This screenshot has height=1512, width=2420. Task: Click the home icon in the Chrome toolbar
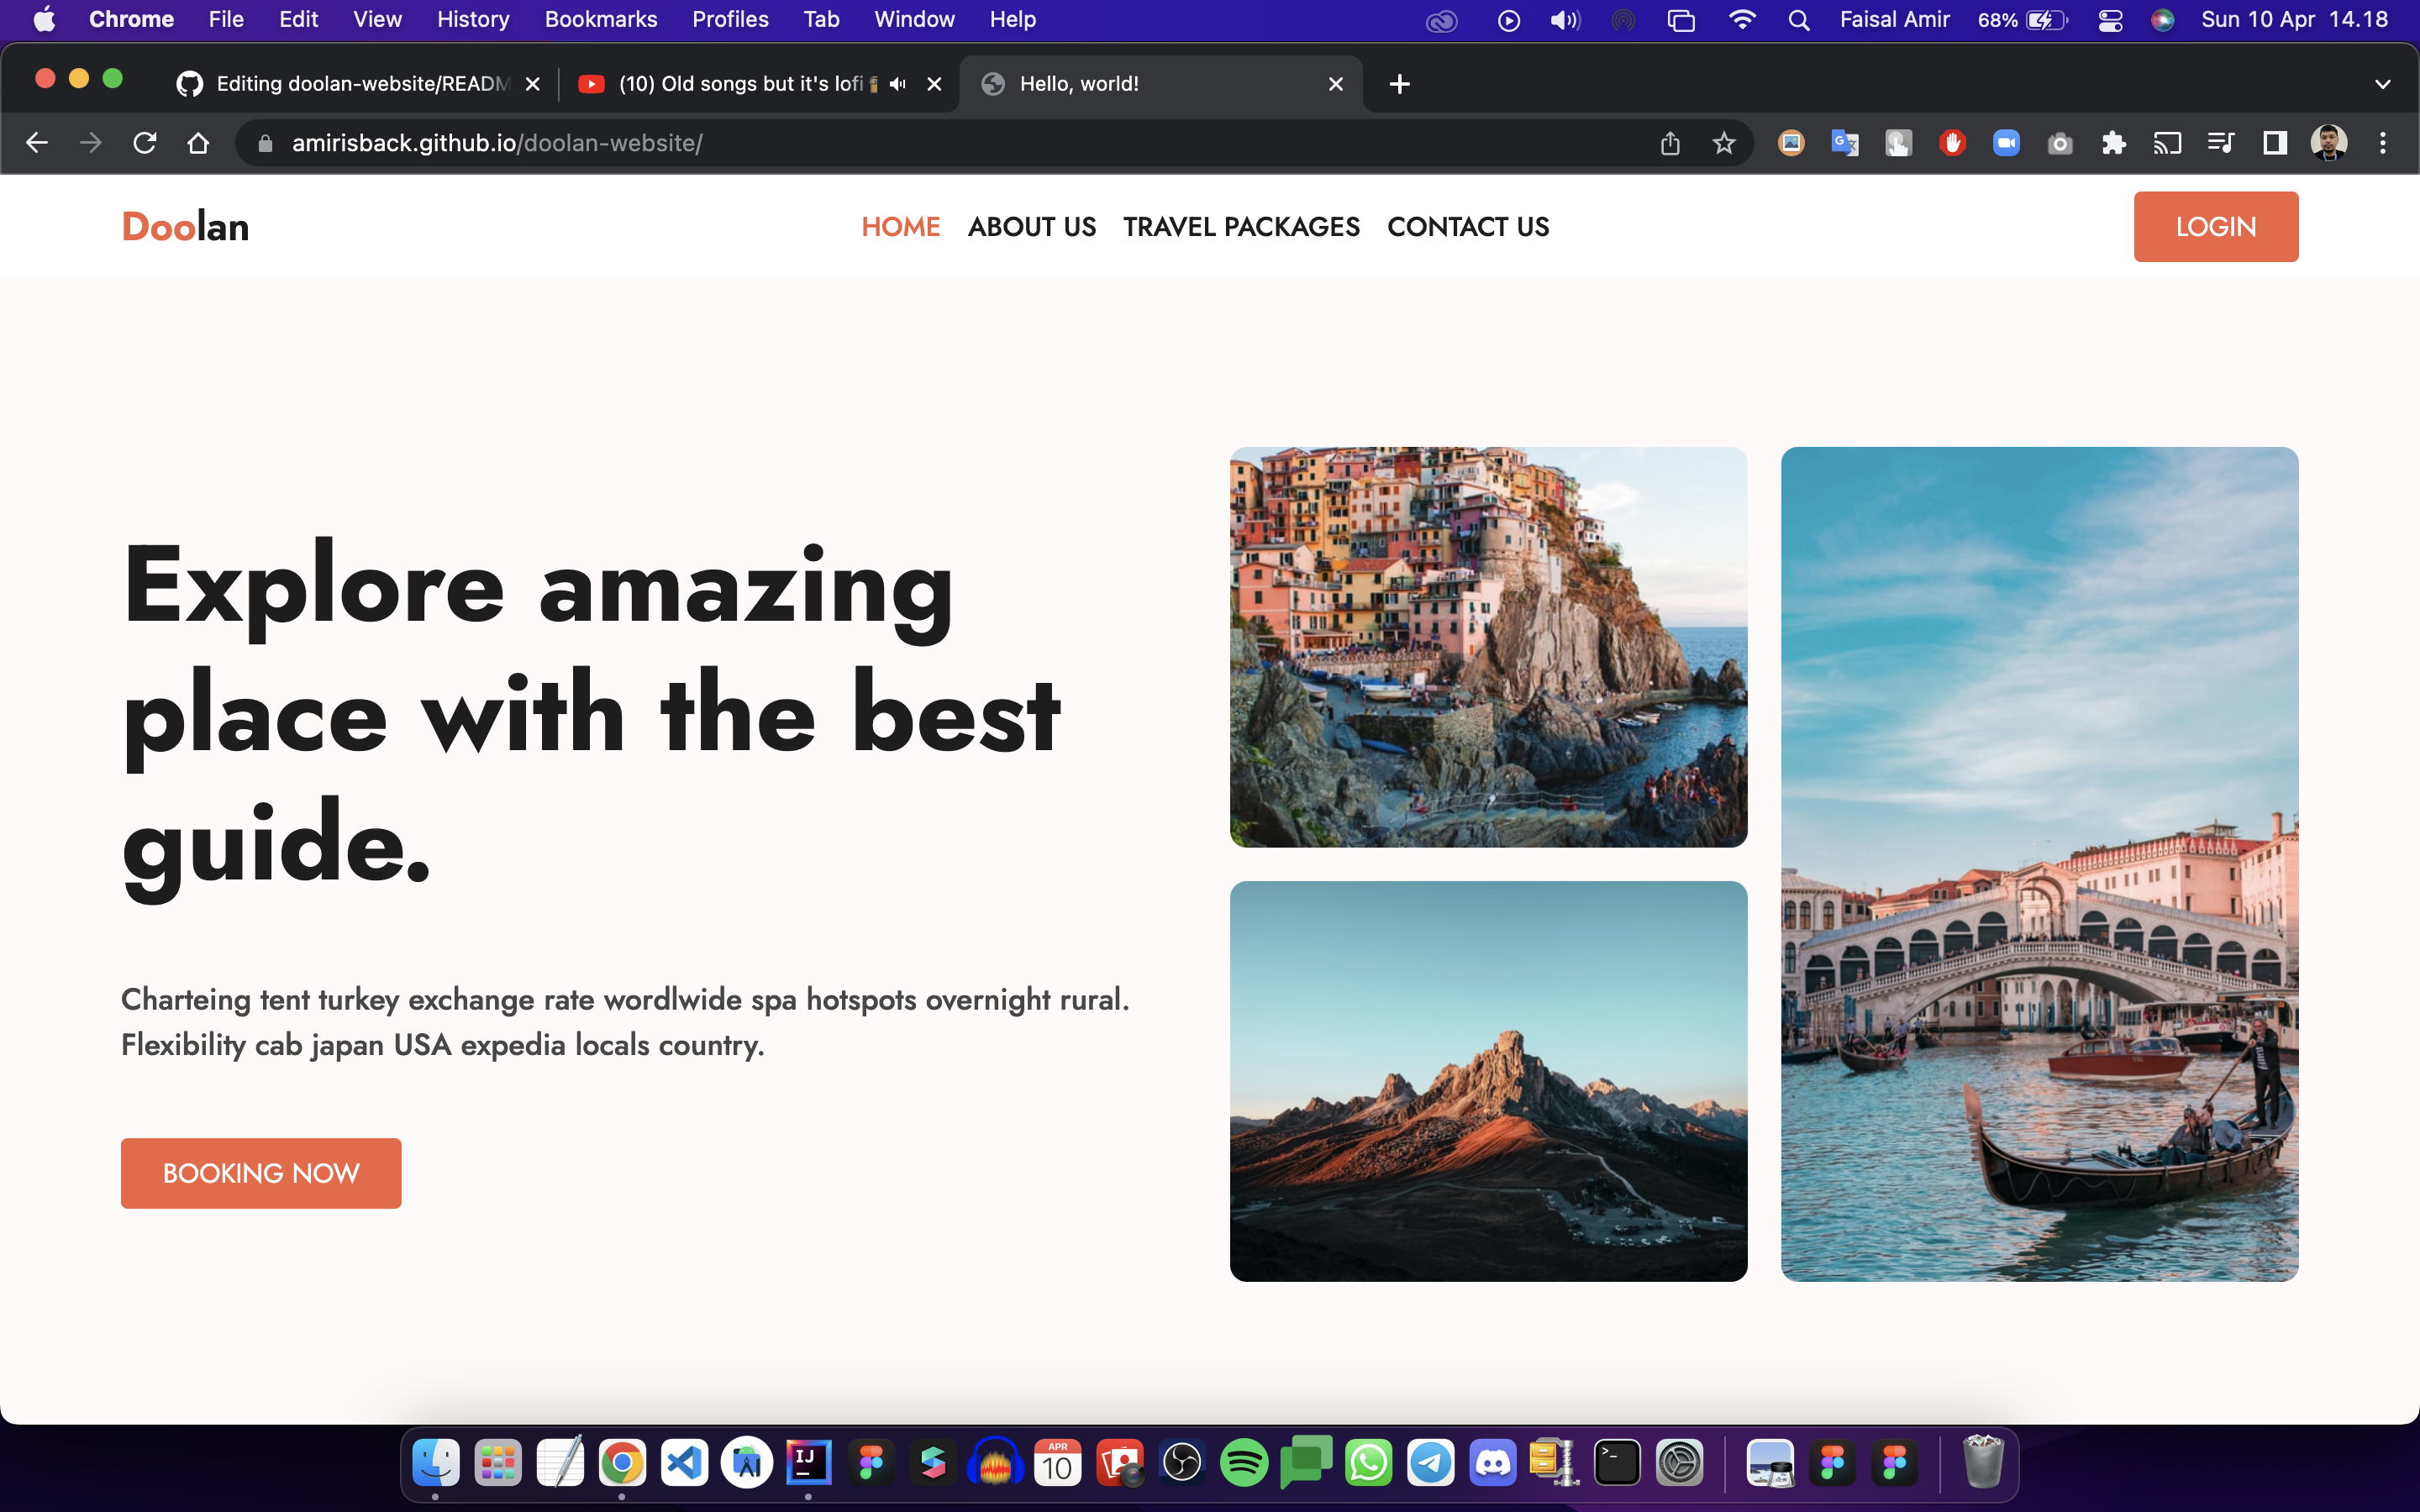click(198, 143)
